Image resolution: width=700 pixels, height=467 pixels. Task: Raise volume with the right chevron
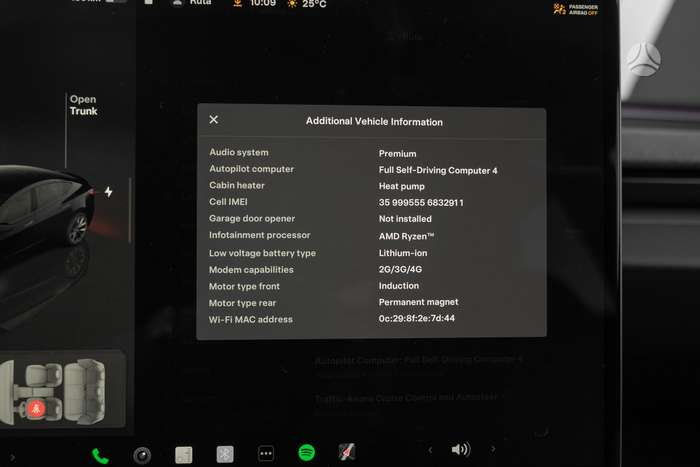click(493, 449)
